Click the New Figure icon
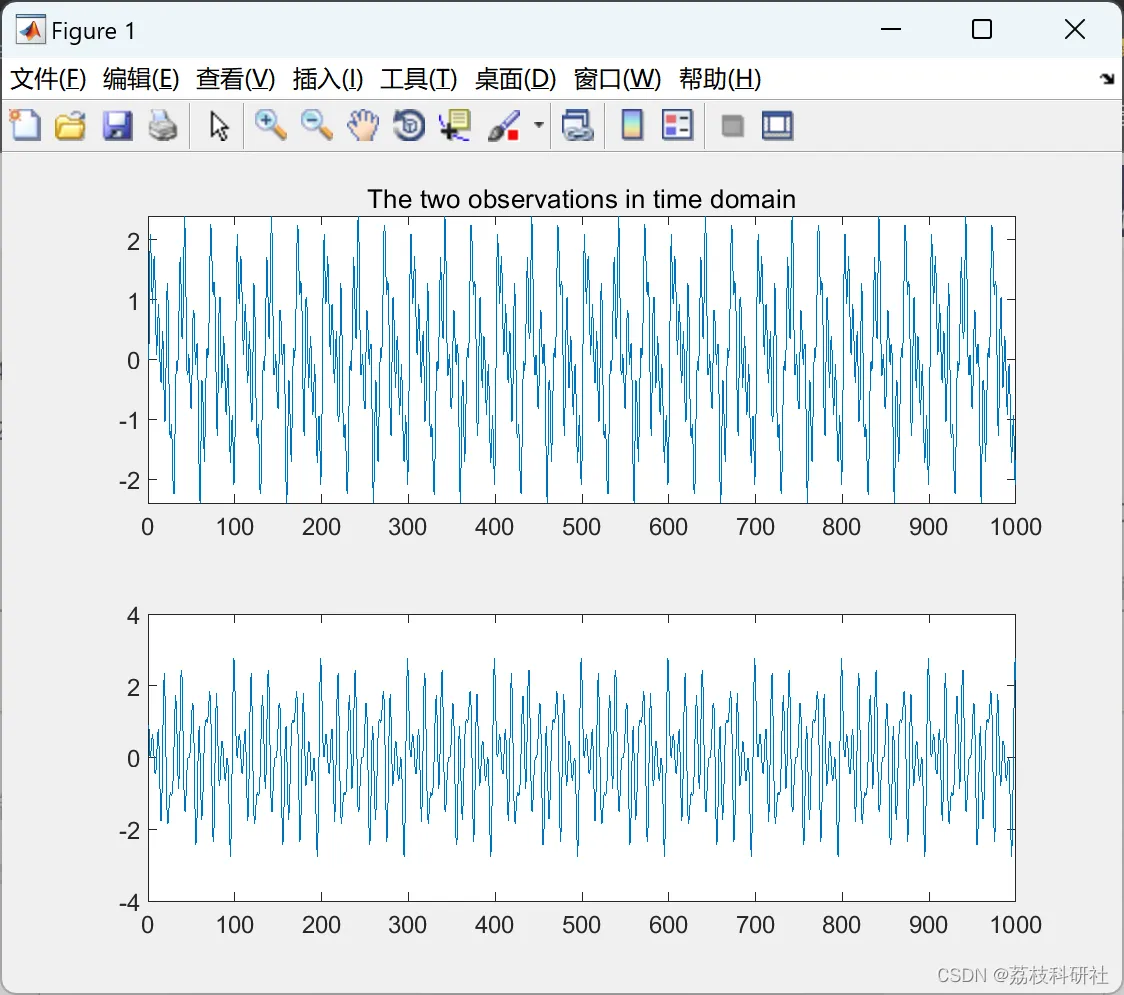1124x995 pixels. [25, 126]
